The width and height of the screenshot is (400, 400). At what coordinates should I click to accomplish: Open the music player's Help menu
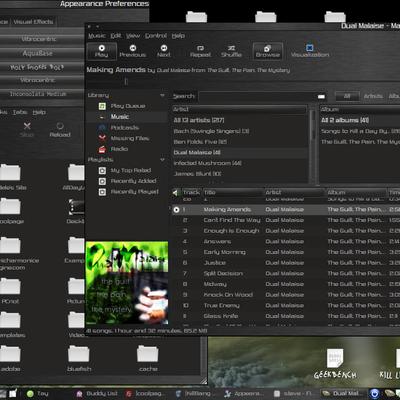click(x=178, y=36)
